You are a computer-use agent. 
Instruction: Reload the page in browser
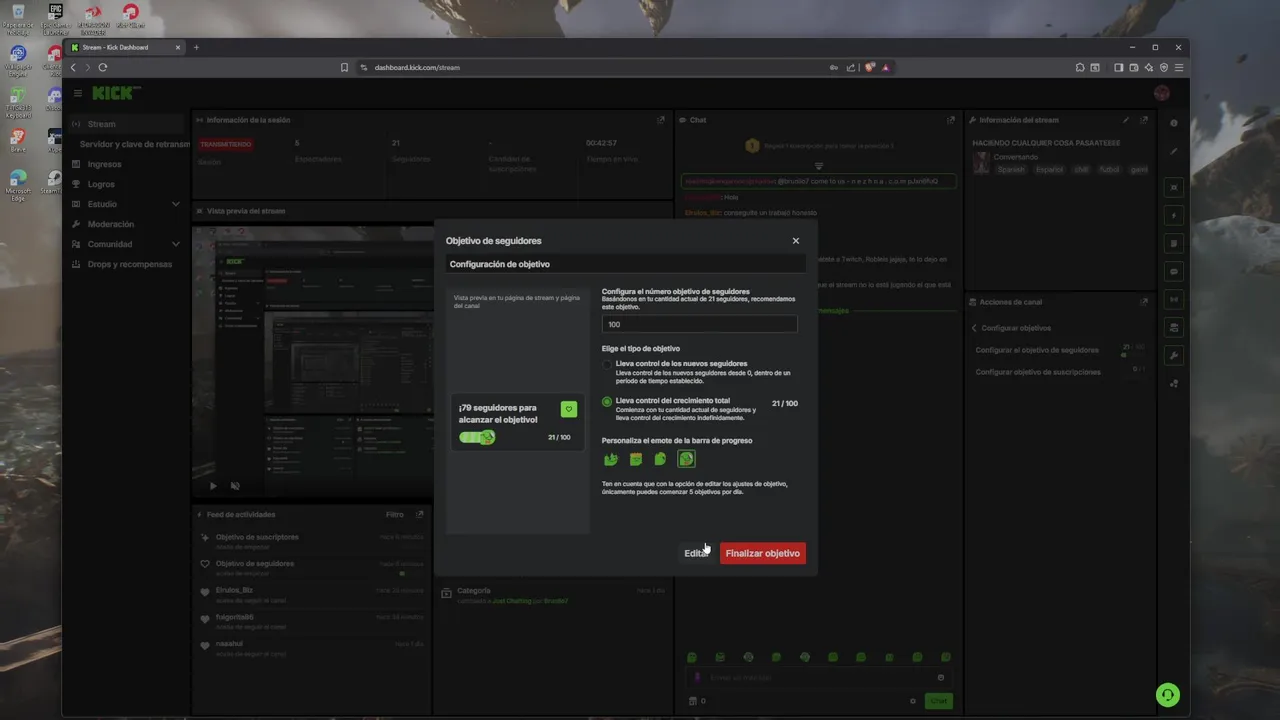pos(102,67)
